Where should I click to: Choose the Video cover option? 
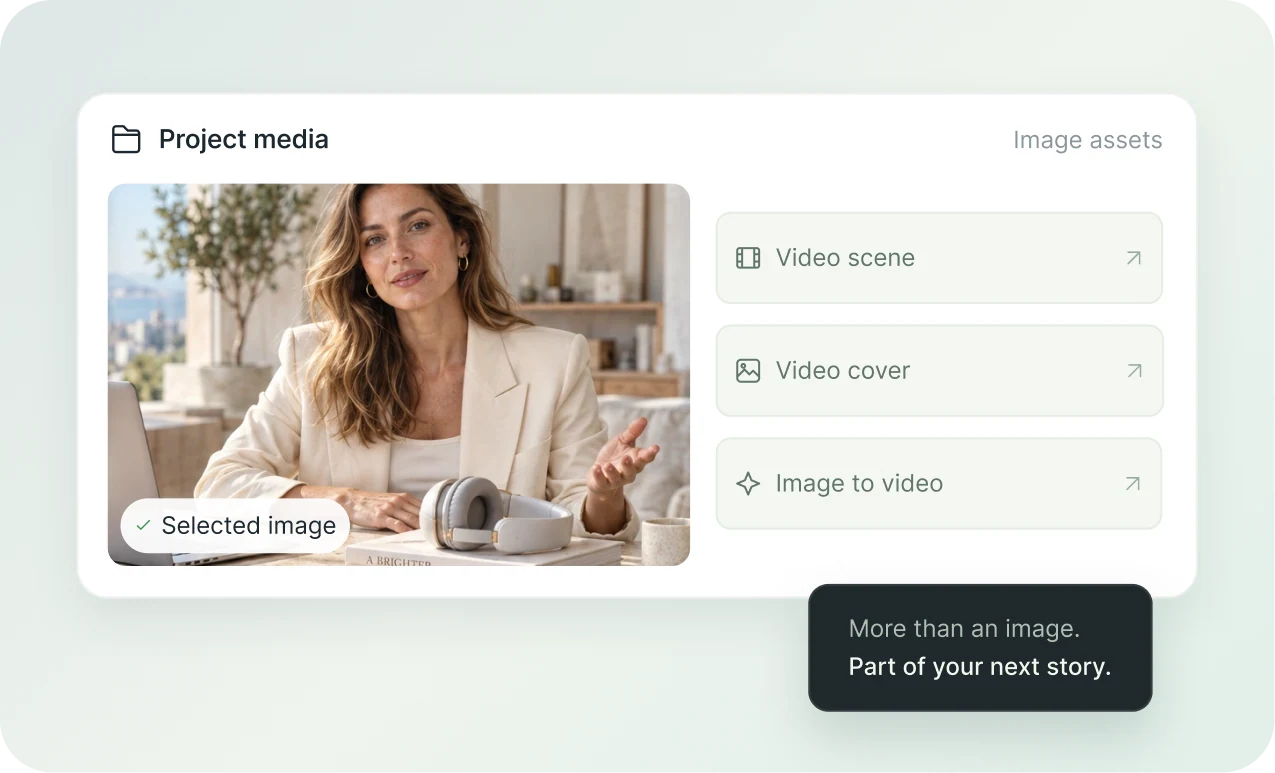pyautogui.click(x=939, y=371)
